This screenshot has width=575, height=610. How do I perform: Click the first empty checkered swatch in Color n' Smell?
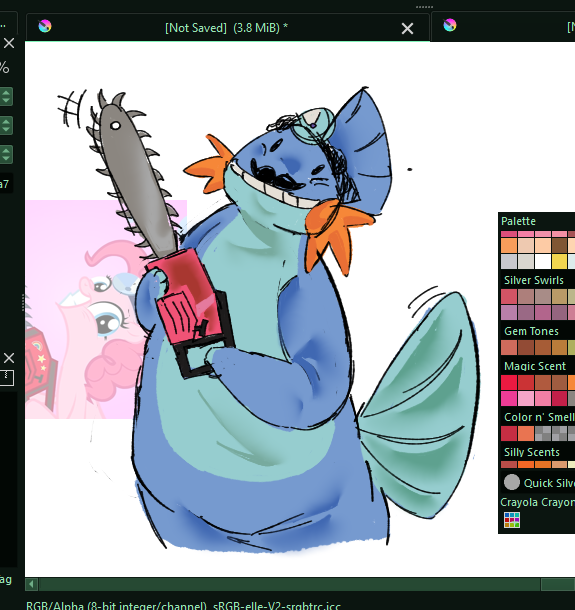pos(542,433)
